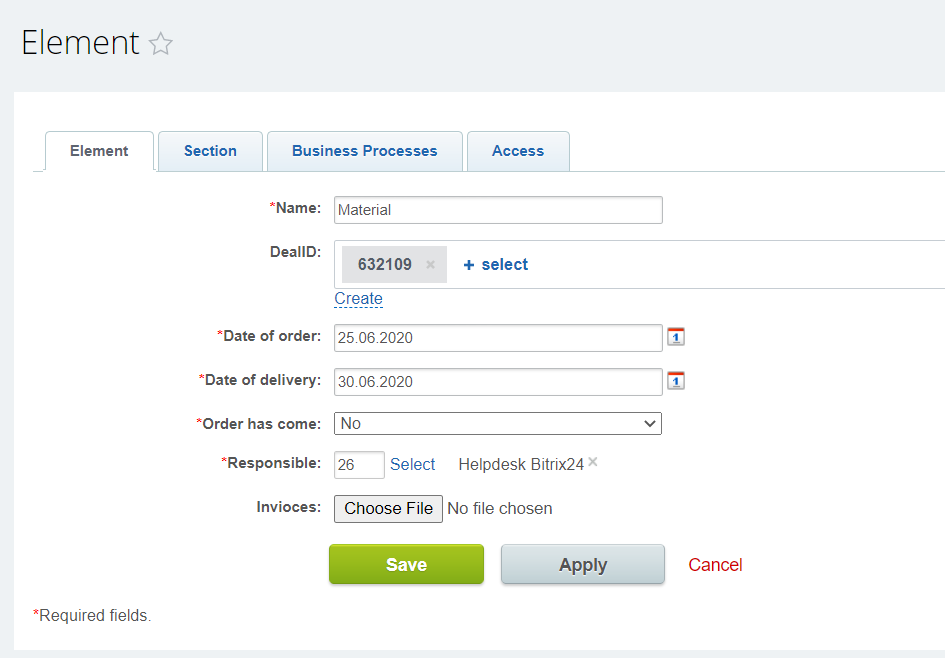Viewport: 945px width, 658px height.
Task: Click Choose File for Invoices
Action: [388, 509]
